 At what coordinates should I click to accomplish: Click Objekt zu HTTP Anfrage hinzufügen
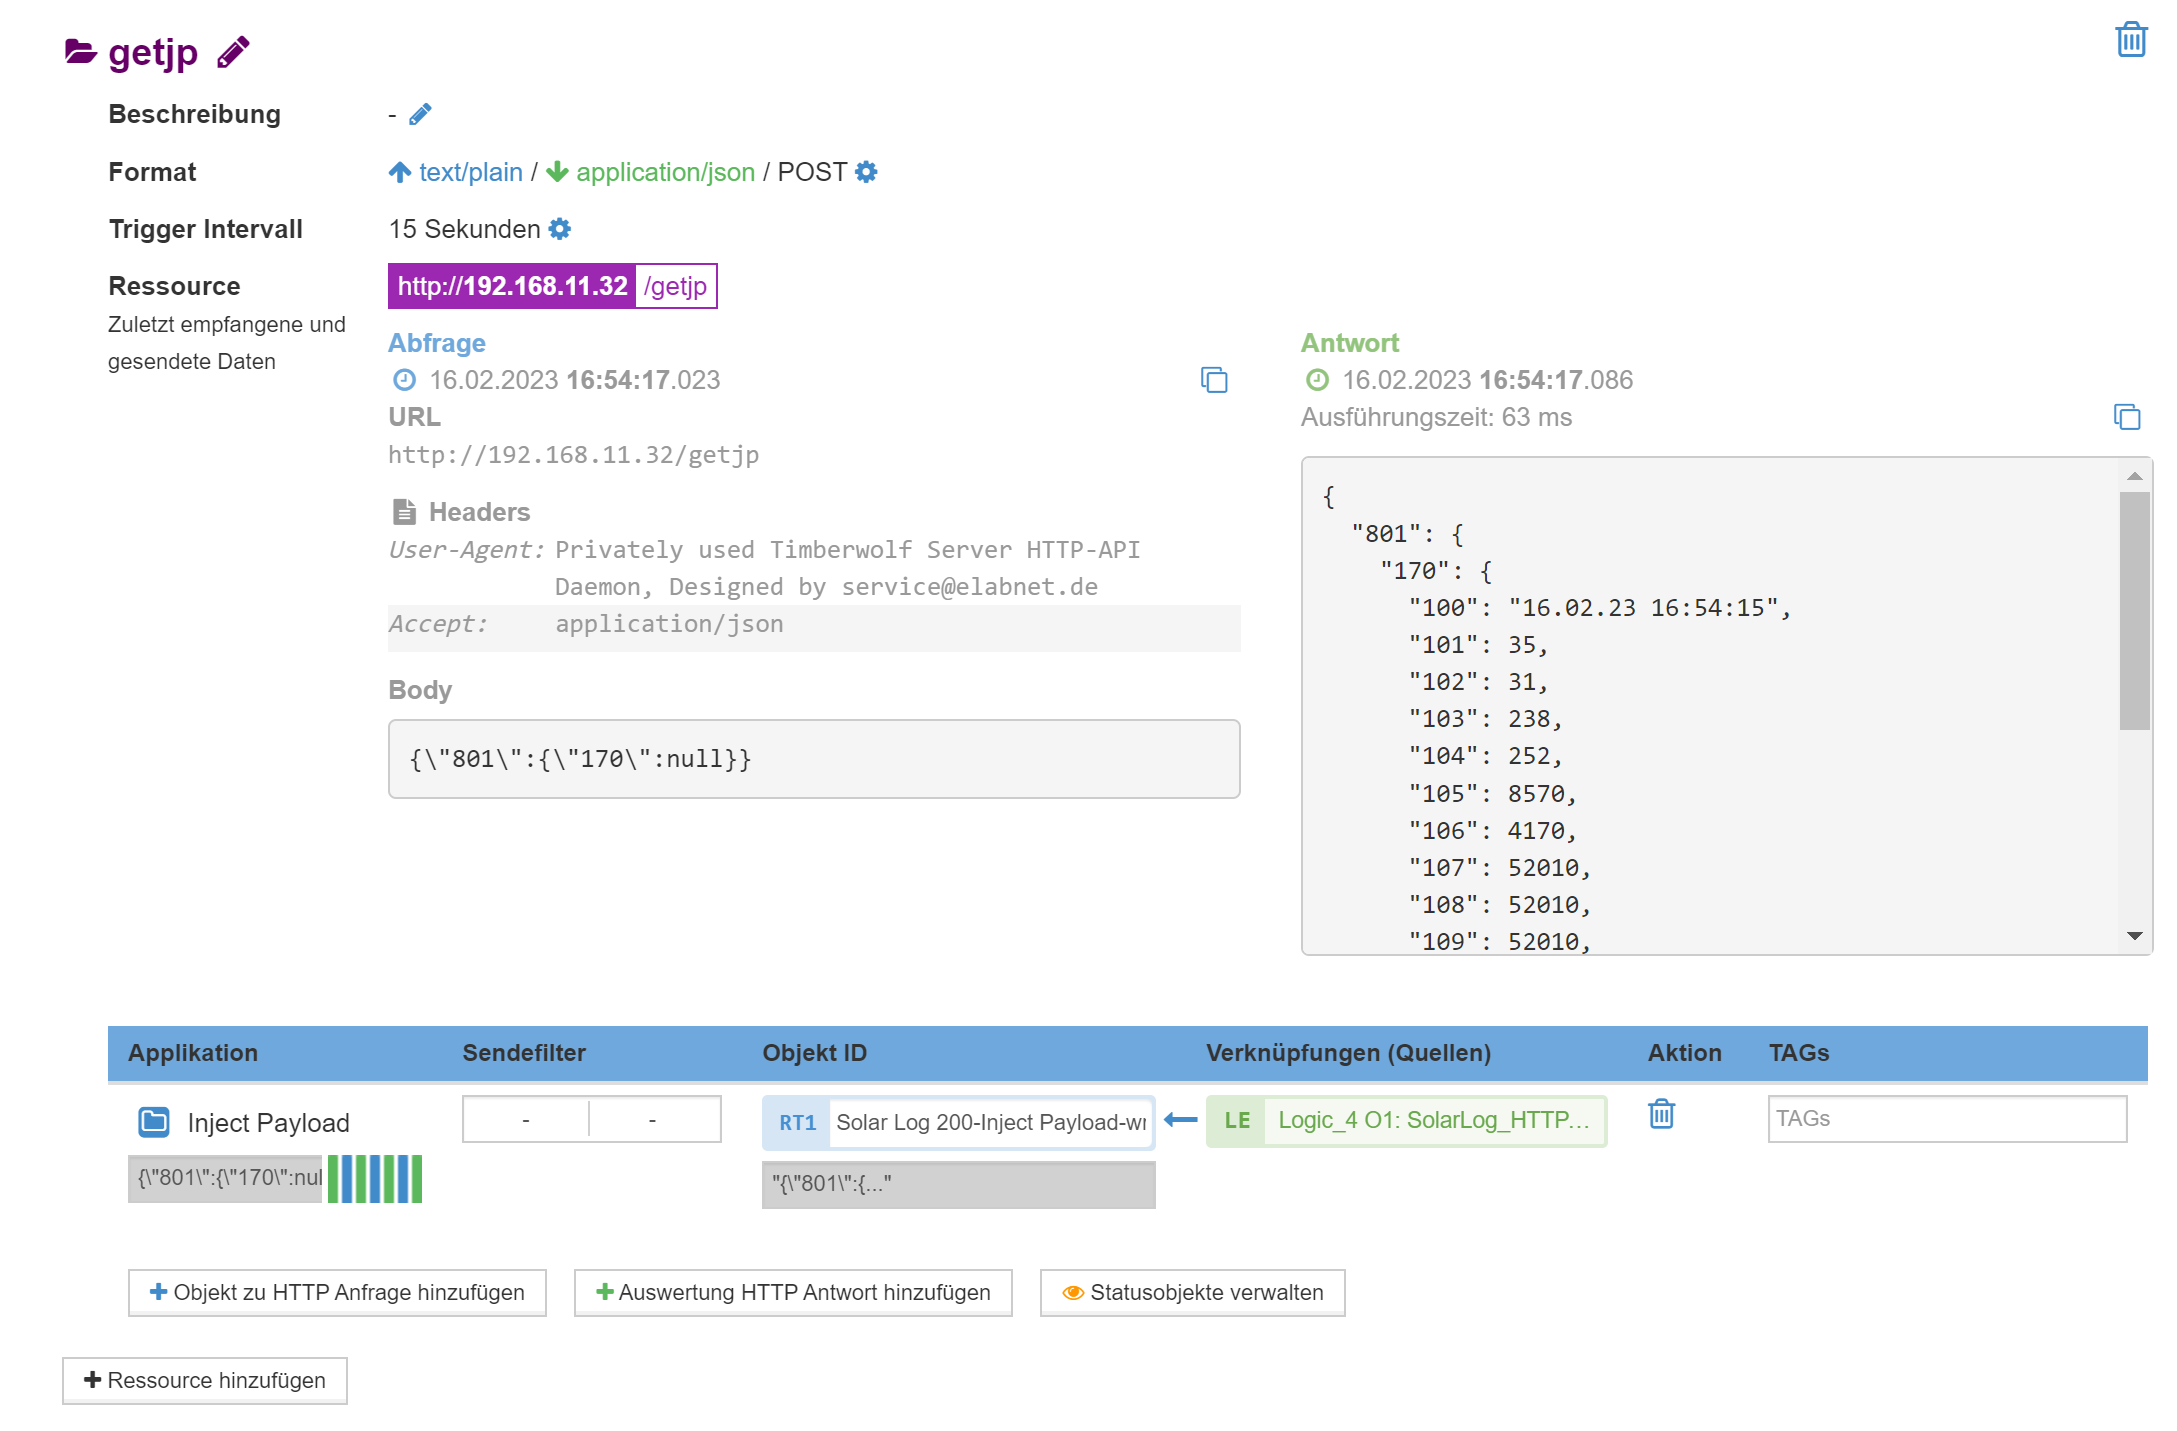point(337,1293)
